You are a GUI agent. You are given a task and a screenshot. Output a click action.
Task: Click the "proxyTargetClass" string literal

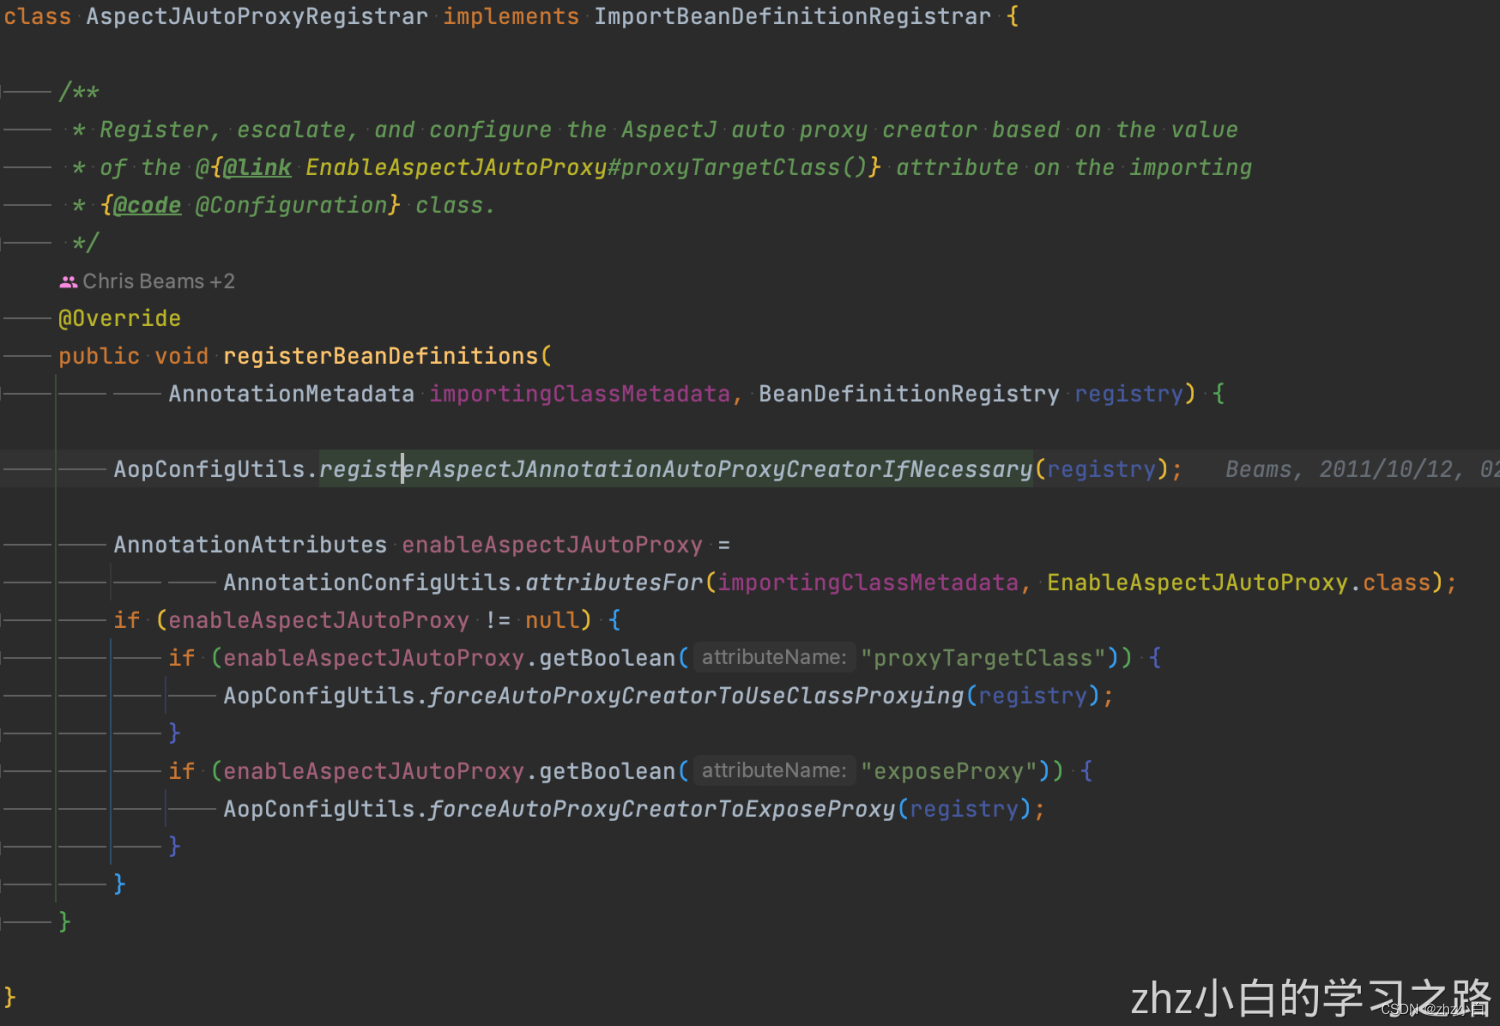coord(983,658)
